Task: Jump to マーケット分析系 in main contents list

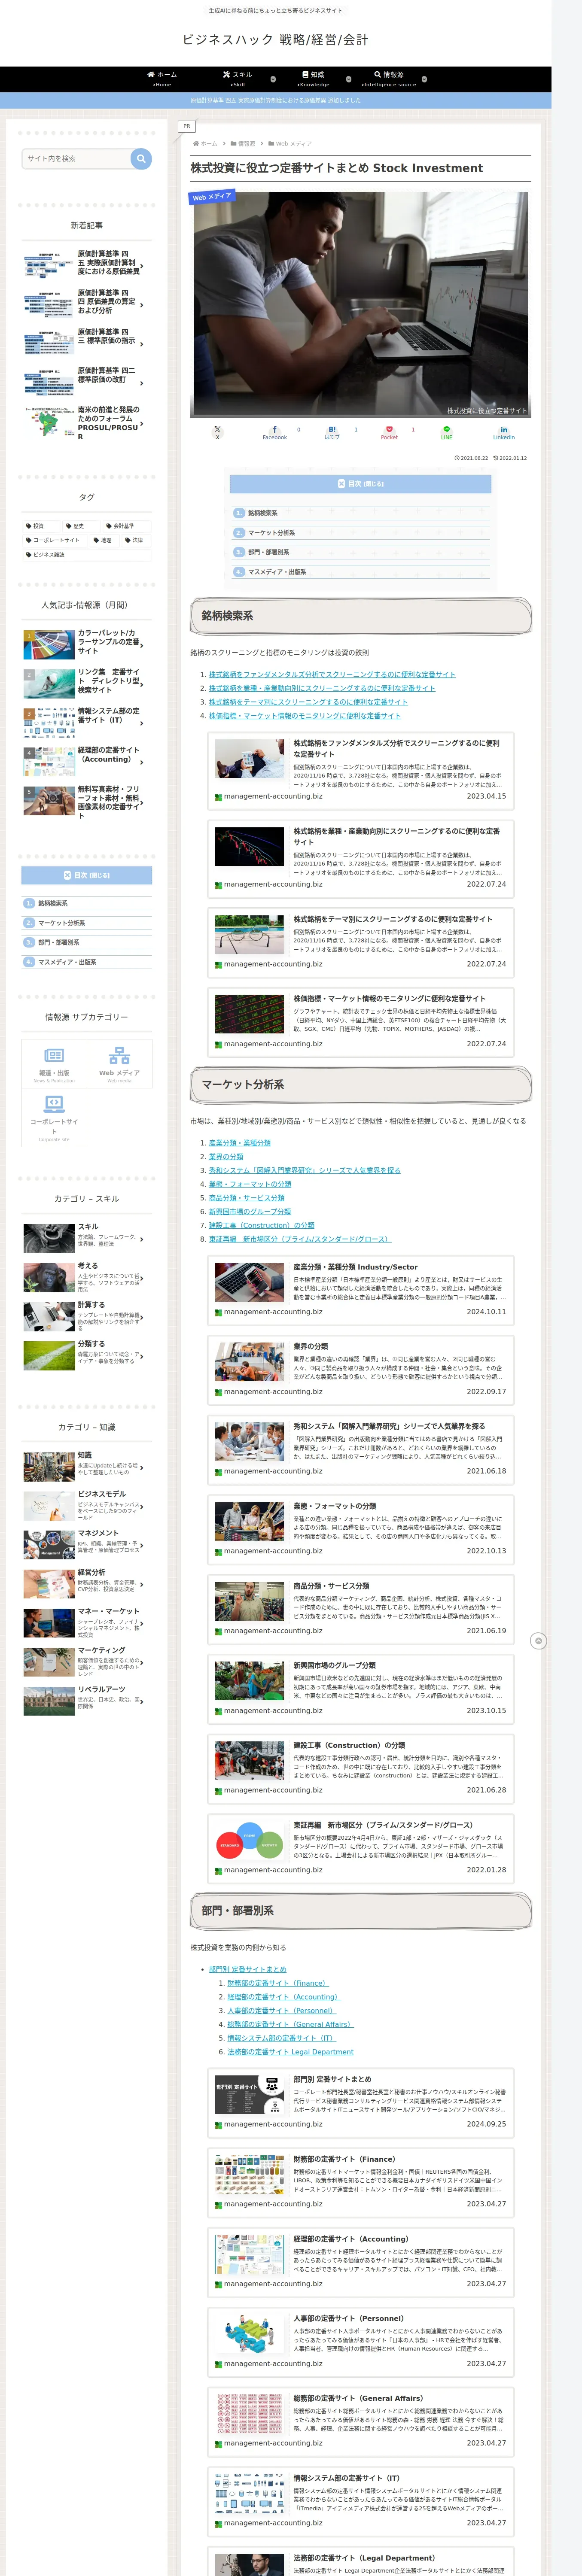Action: tap(271, 533)
